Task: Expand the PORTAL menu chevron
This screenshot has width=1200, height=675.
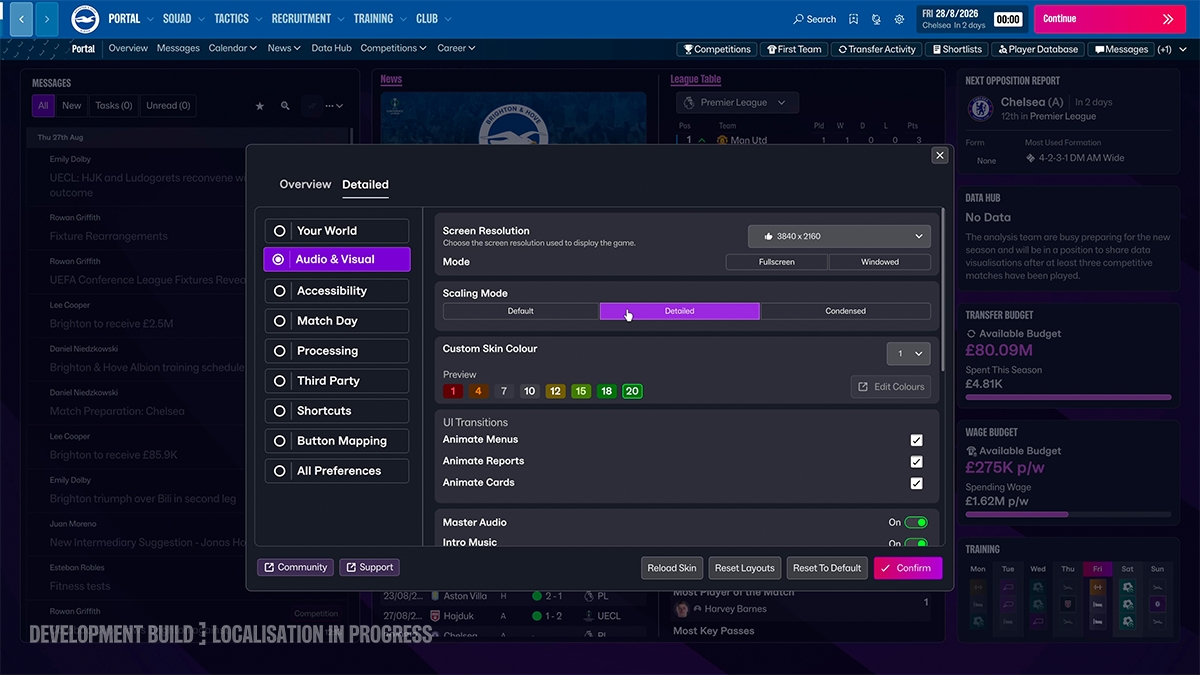Action: click(150, 19)
